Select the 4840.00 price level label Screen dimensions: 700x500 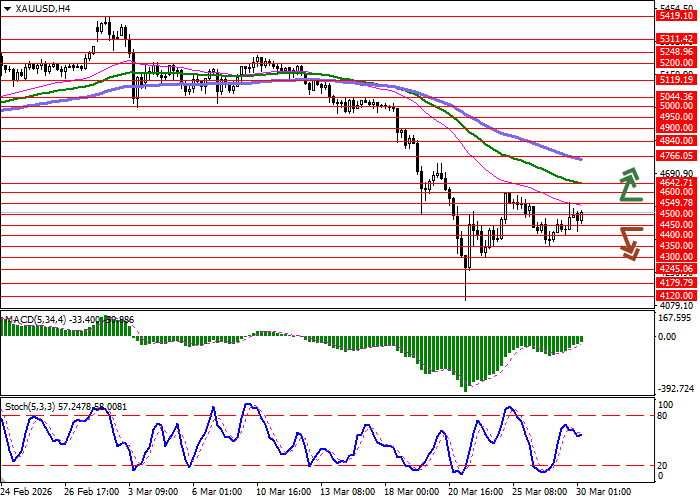676,141
